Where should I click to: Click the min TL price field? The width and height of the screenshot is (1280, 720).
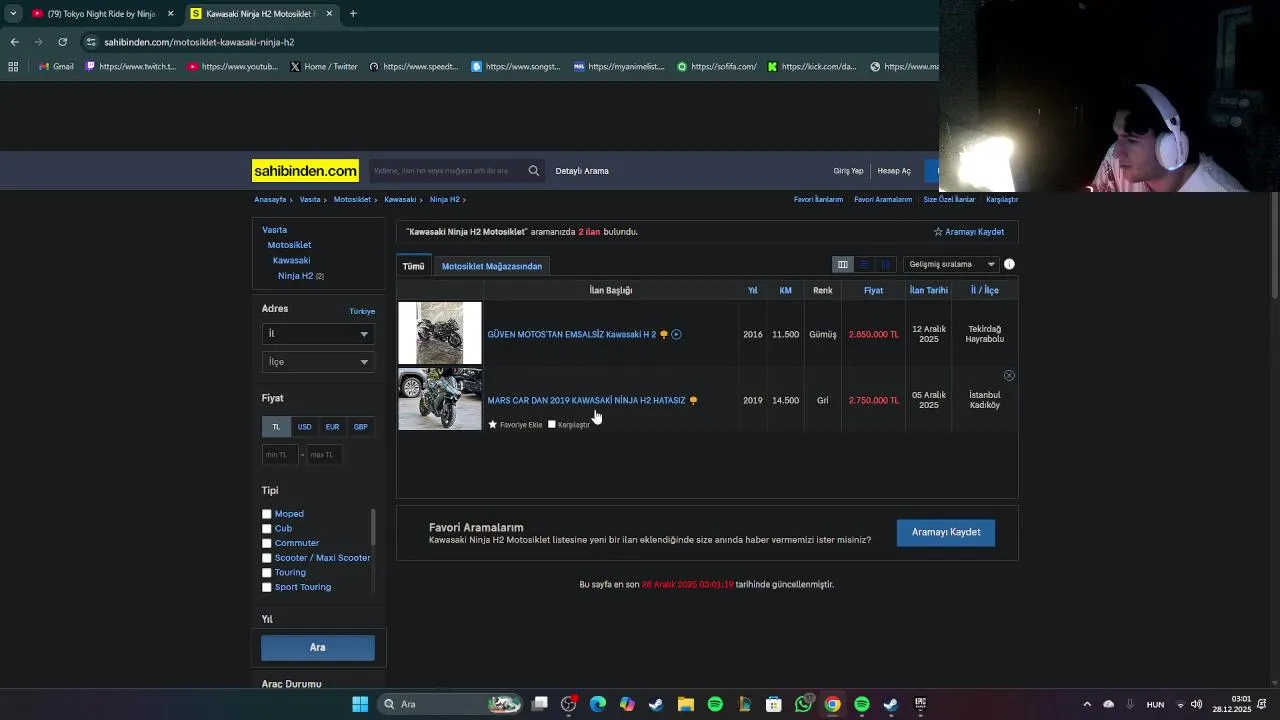[279, 455]
